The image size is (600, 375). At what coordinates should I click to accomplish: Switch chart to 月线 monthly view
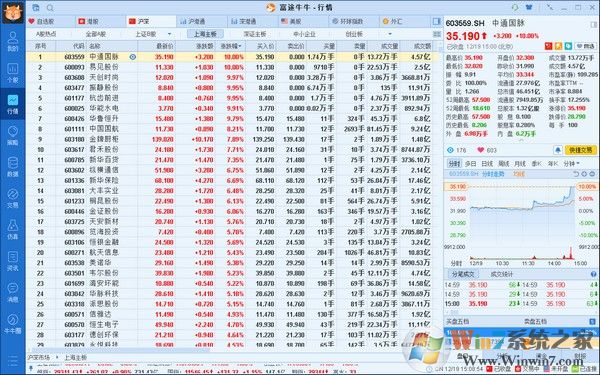[520, 164]
